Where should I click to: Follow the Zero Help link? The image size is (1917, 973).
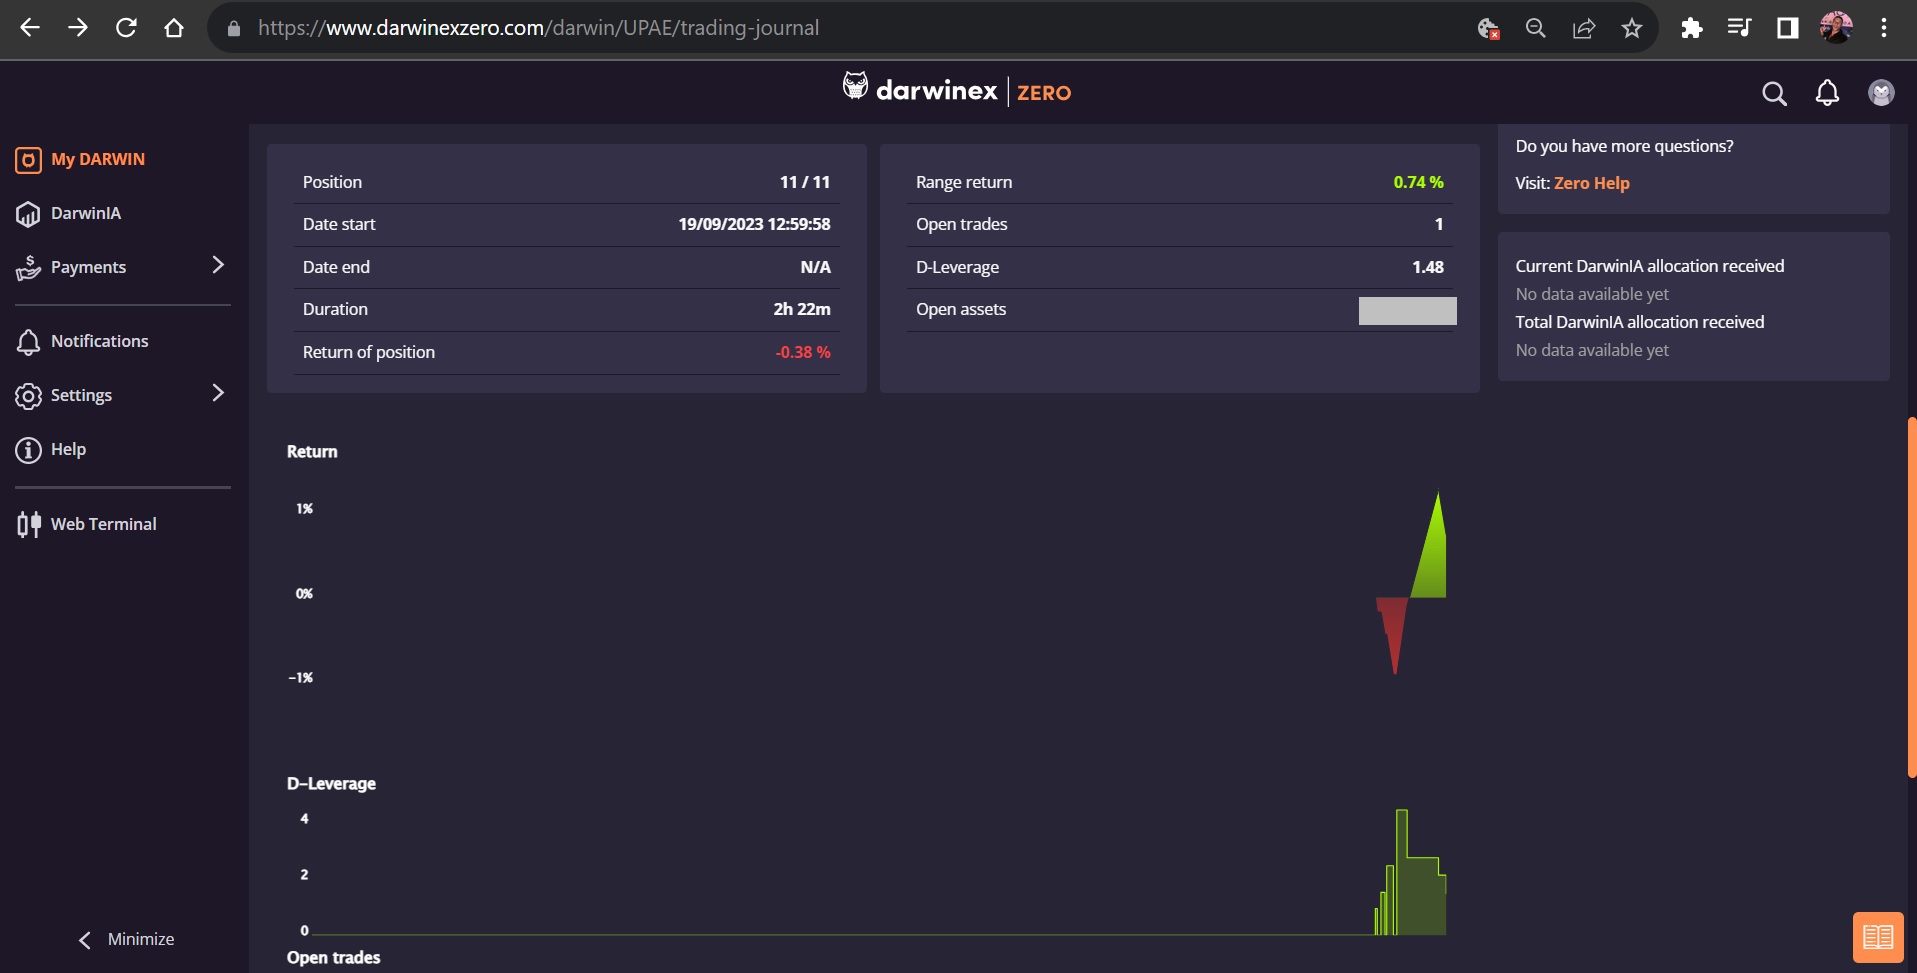(1591, 183)
